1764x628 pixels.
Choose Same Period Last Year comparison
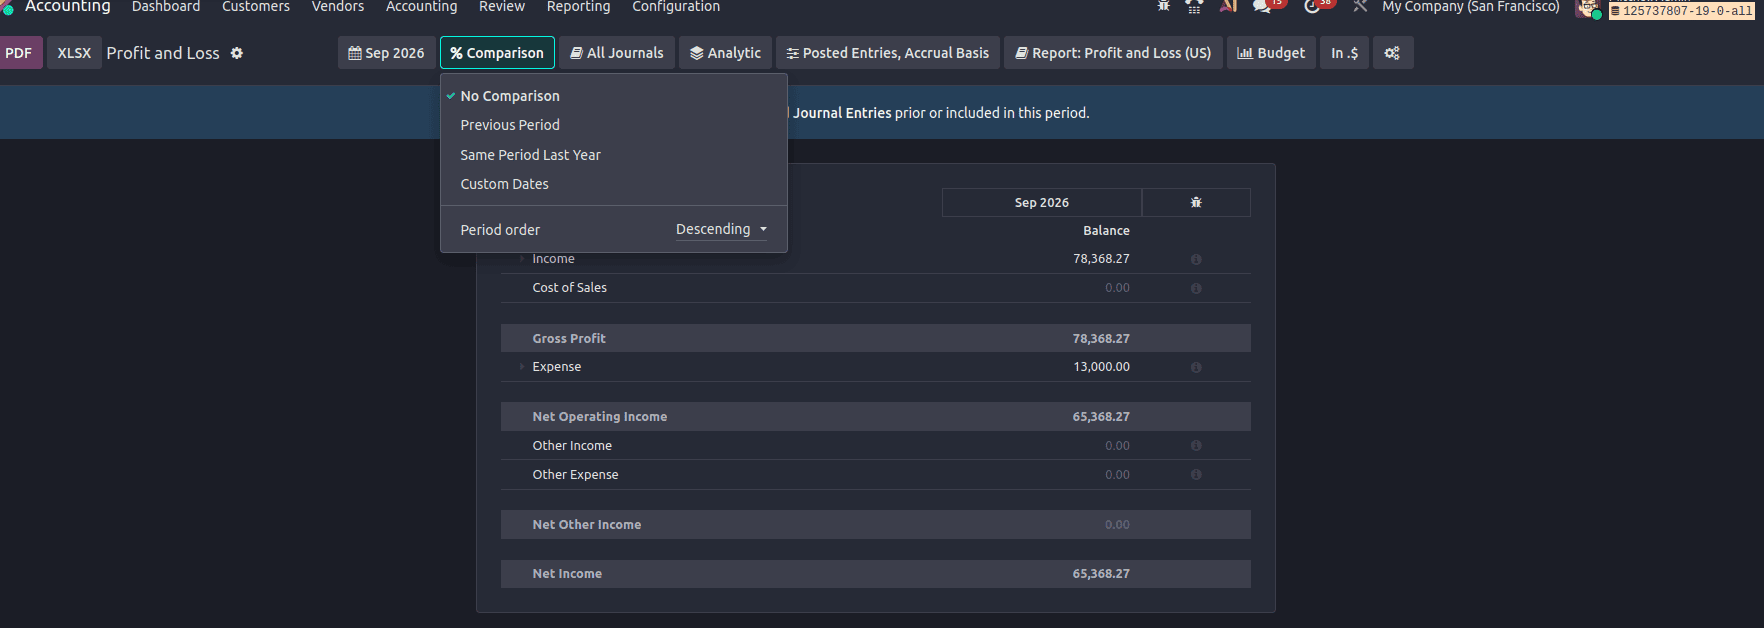(613, 155)
